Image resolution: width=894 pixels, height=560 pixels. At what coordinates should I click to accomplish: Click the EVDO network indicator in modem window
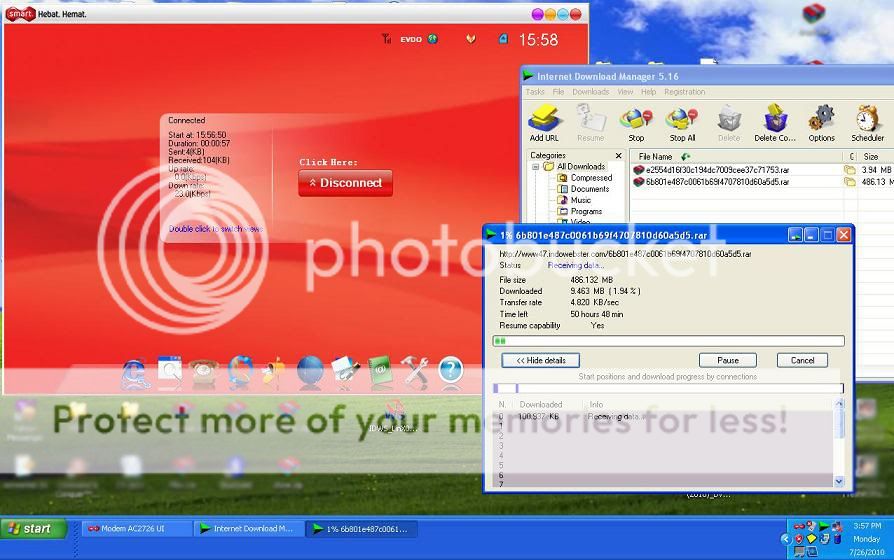411,39
